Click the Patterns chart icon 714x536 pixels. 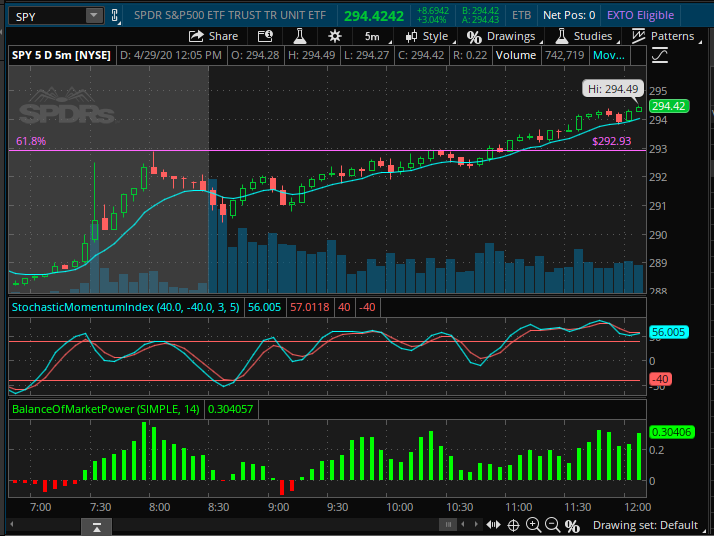(x=638, y=36)
